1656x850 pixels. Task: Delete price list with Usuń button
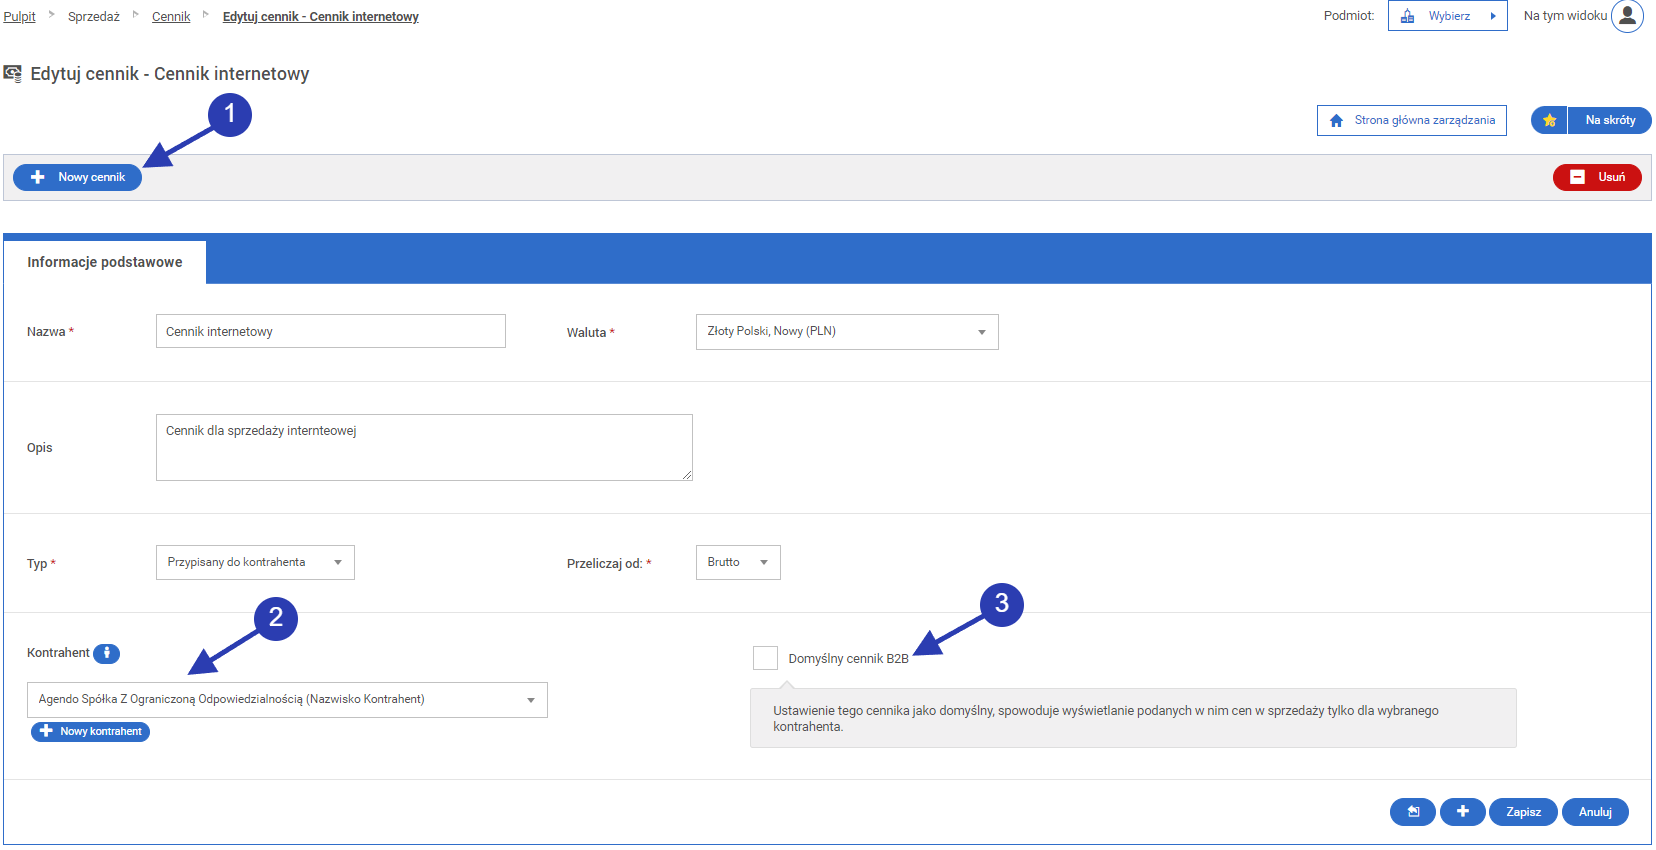coord(1596,177)
